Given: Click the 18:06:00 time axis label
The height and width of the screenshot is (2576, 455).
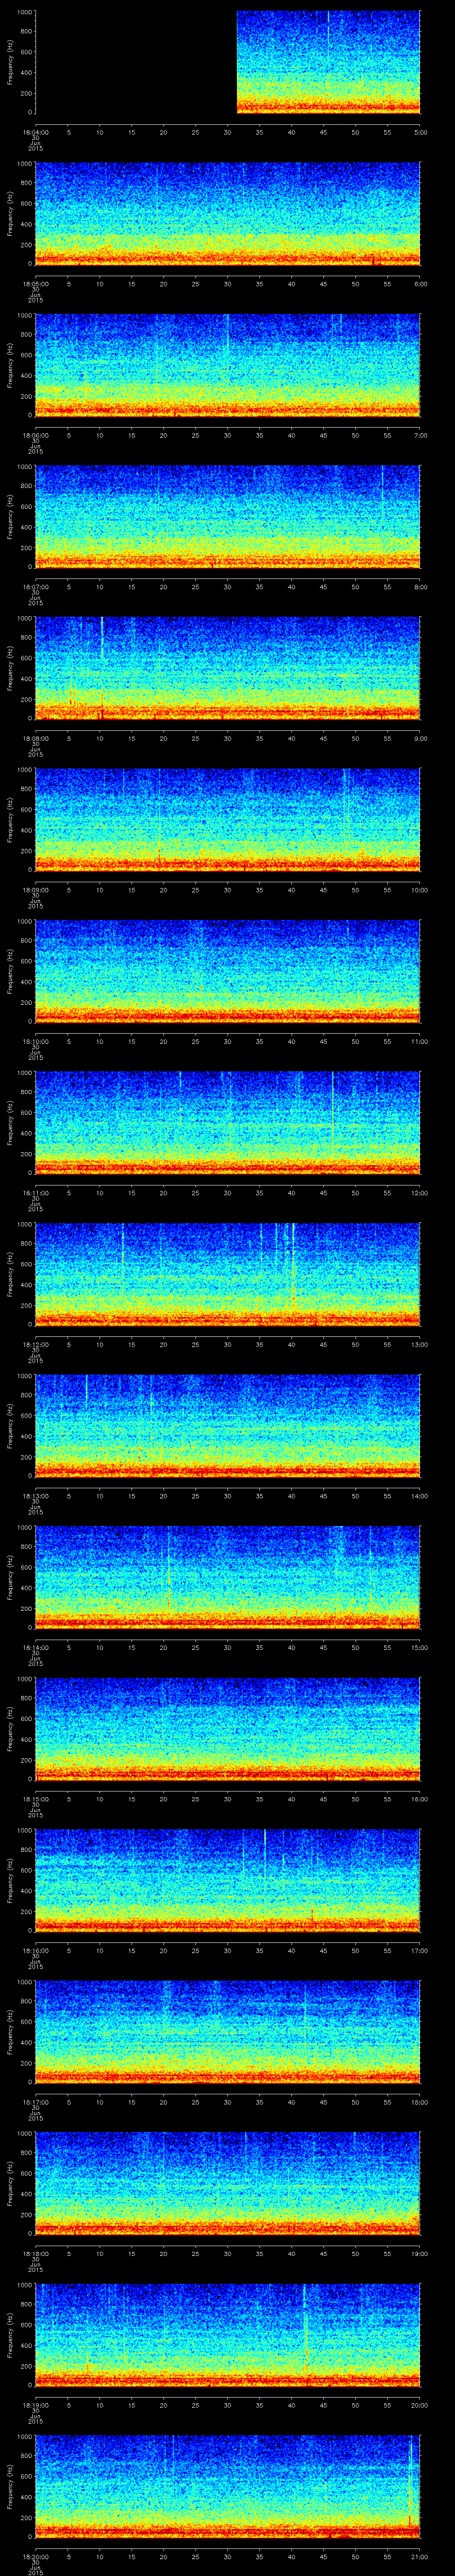Looking at the screenshot, I should (35, 435).
